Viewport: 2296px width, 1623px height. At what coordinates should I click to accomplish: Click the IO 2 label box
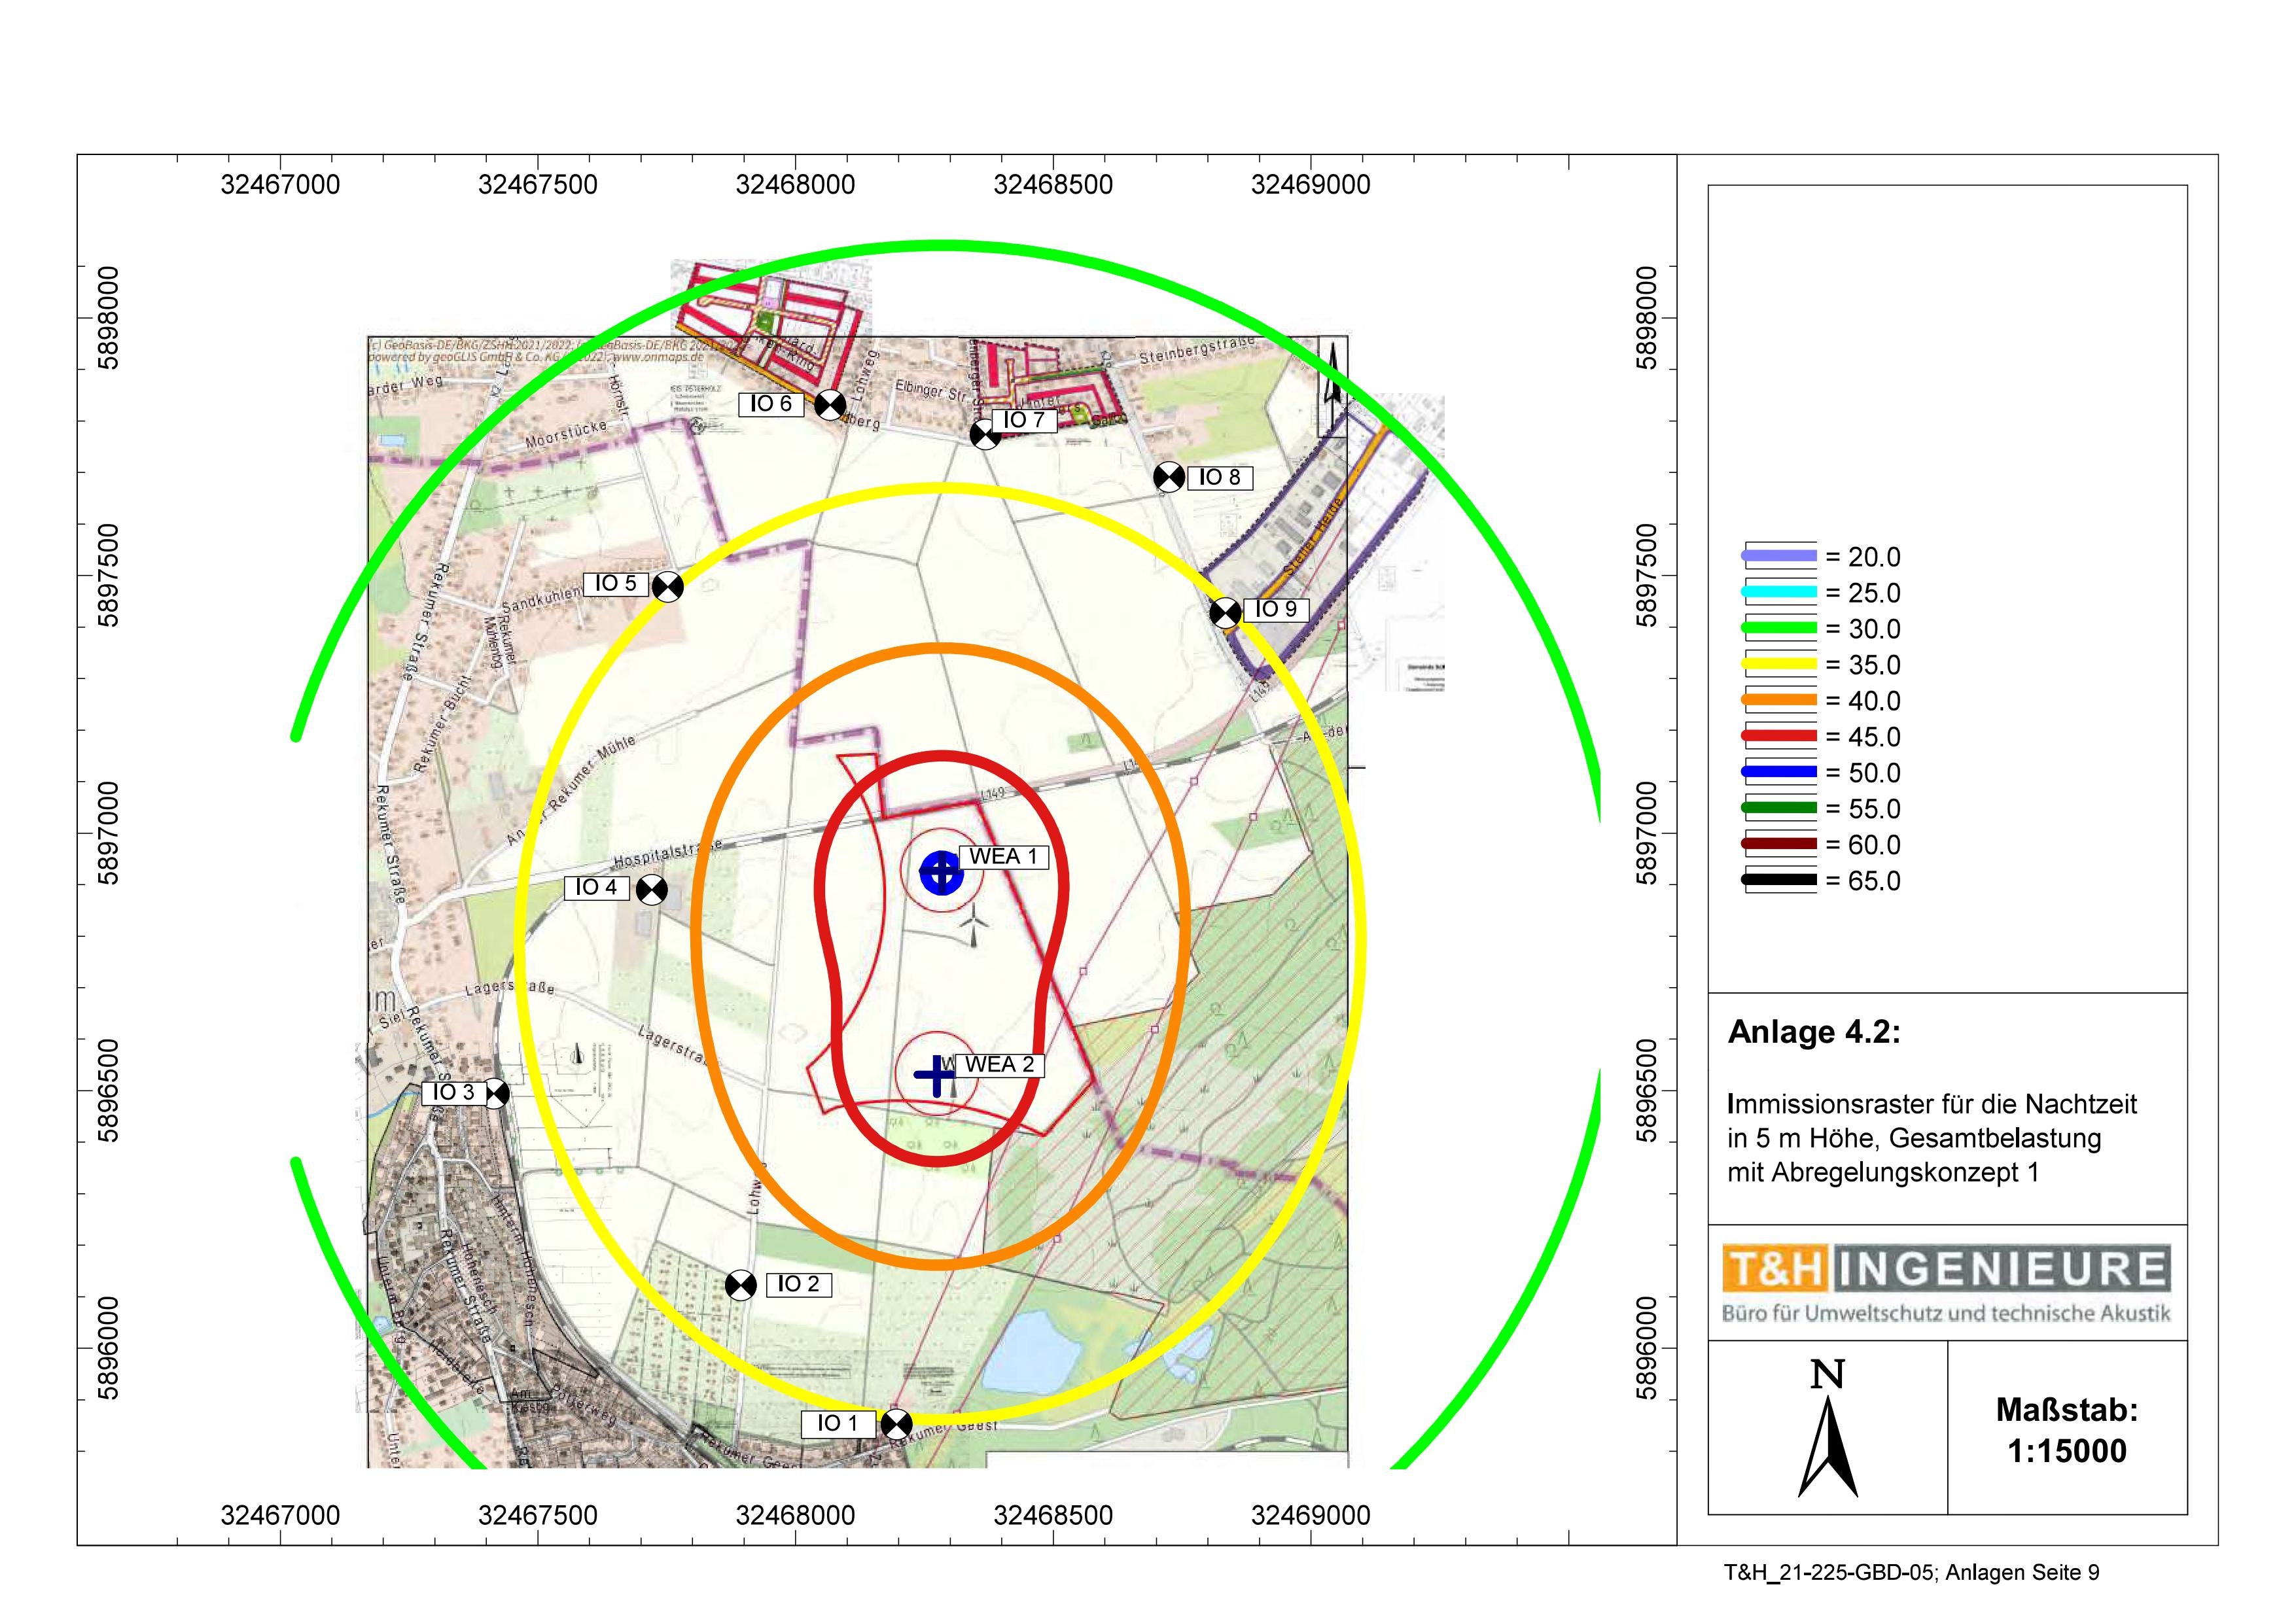click(799, 1285)
